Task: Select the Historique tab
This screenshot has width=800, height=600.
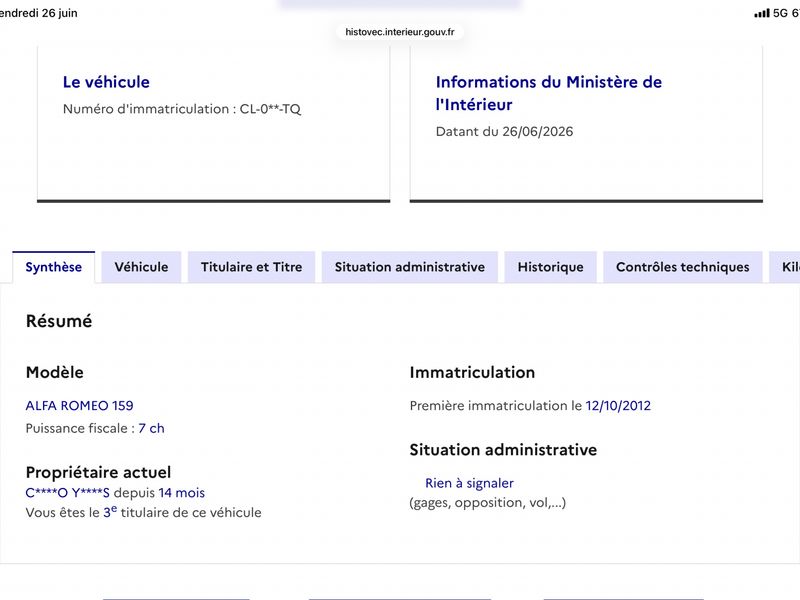Action: (x=551, y=267)
